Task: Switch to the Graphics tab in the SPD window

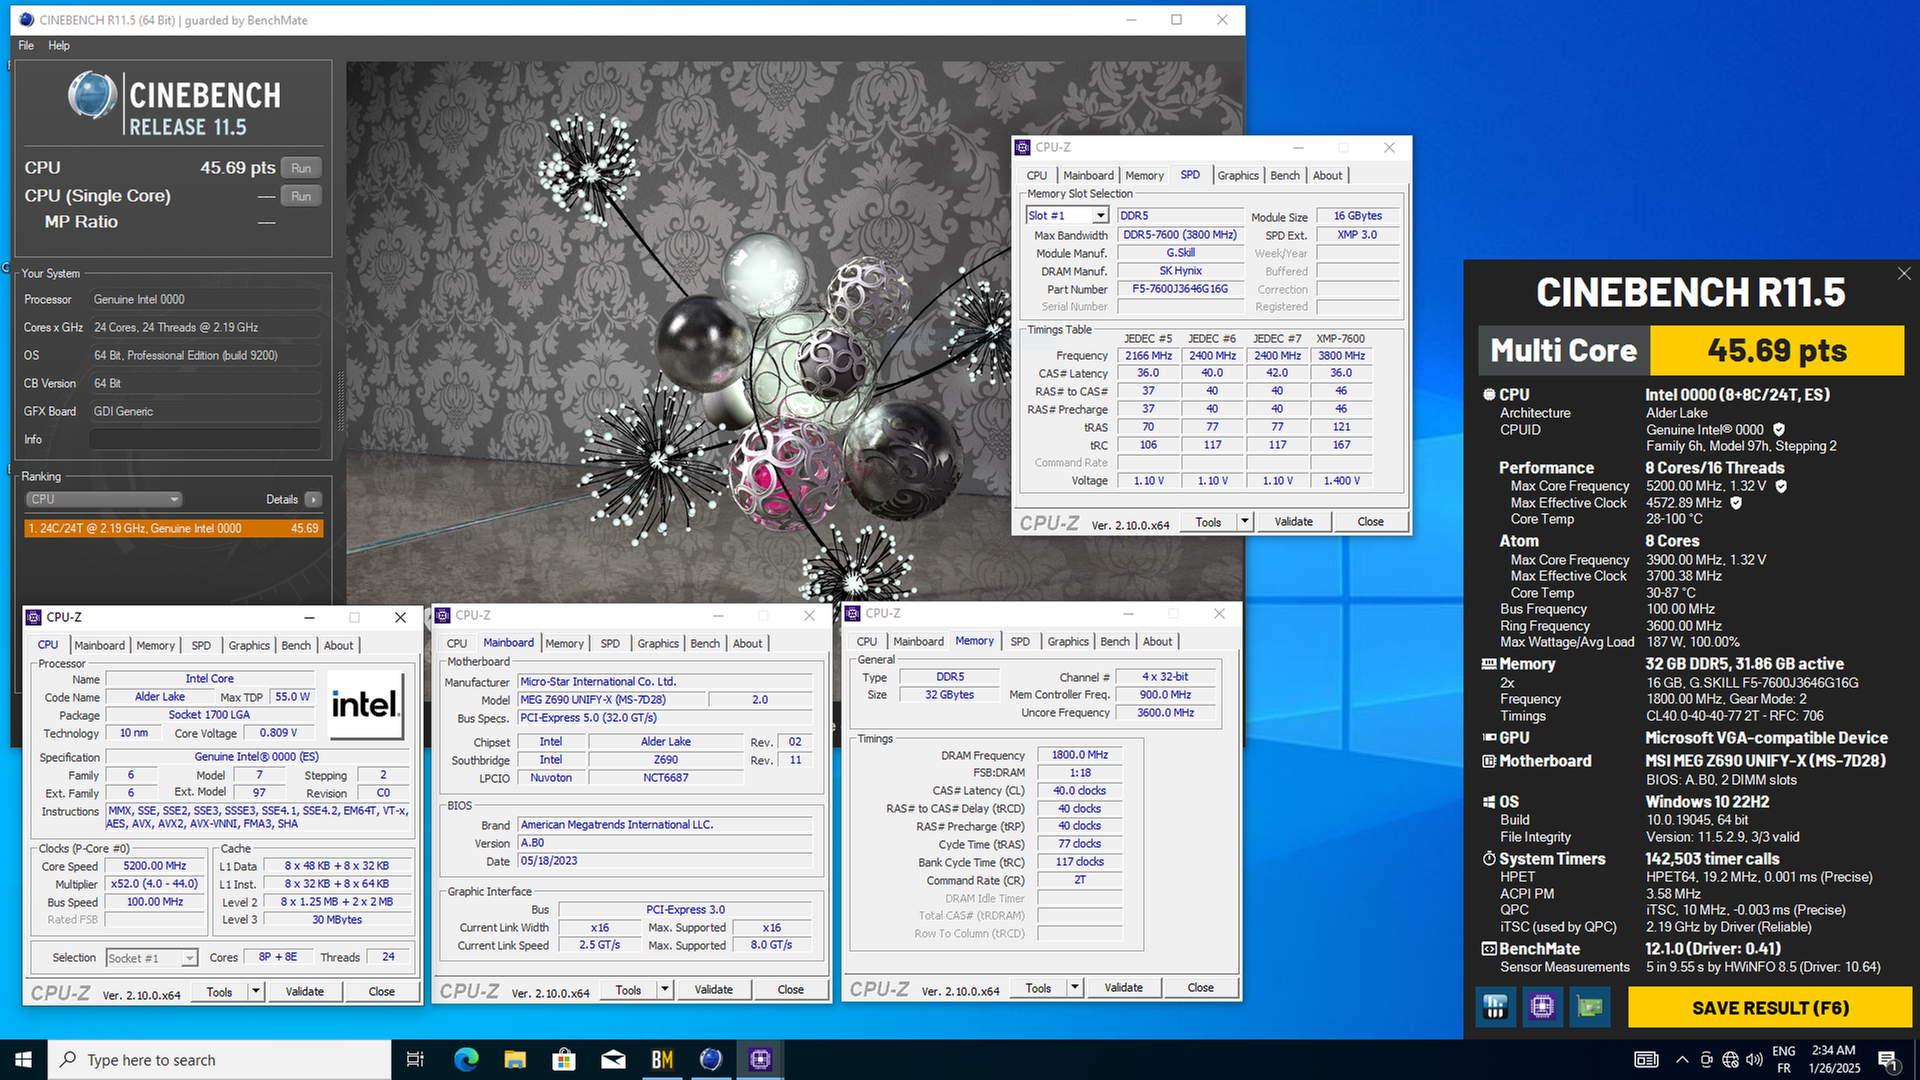Action: tap(1238, 175)
